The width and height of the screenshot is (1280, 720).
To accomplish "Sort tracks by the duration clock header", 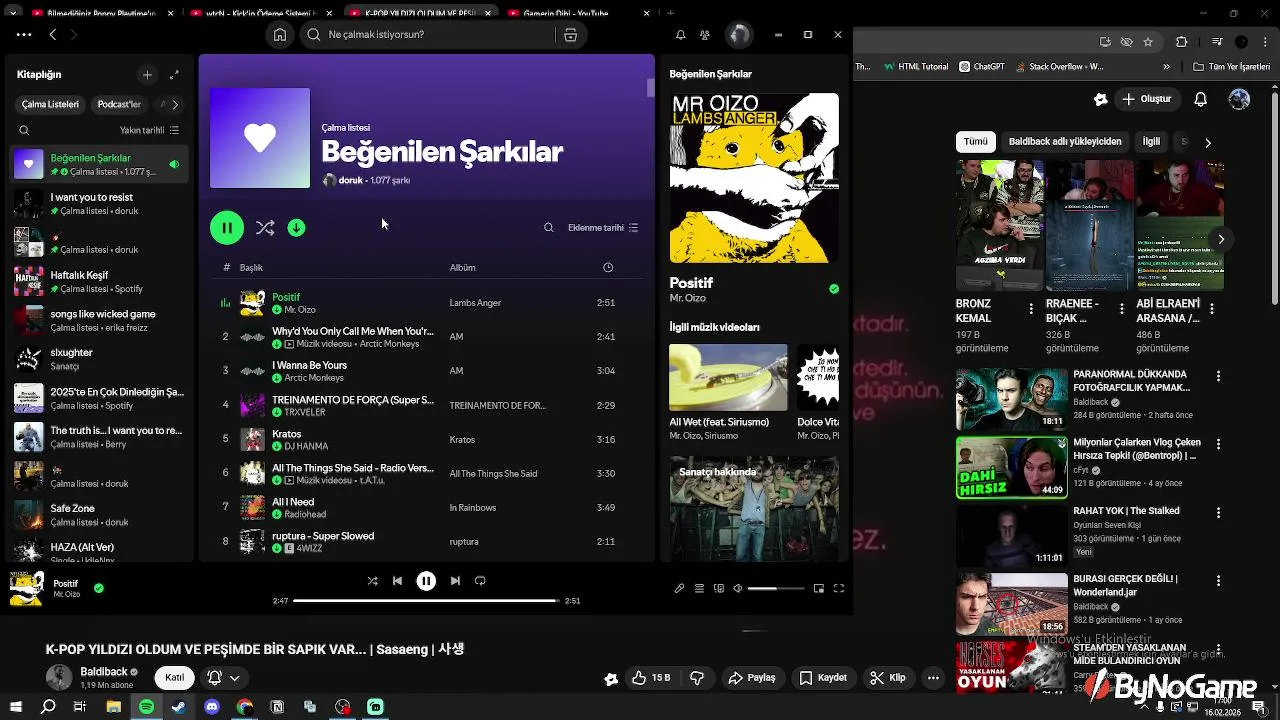I will tap(608, 268).
